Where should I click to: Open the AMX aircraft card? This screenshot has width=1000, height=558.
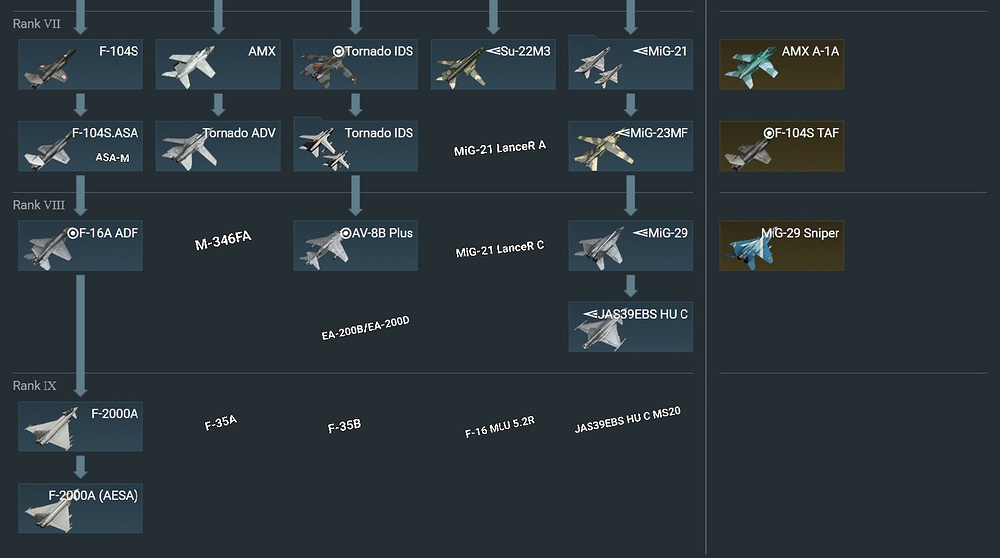(x=218, y=64)
